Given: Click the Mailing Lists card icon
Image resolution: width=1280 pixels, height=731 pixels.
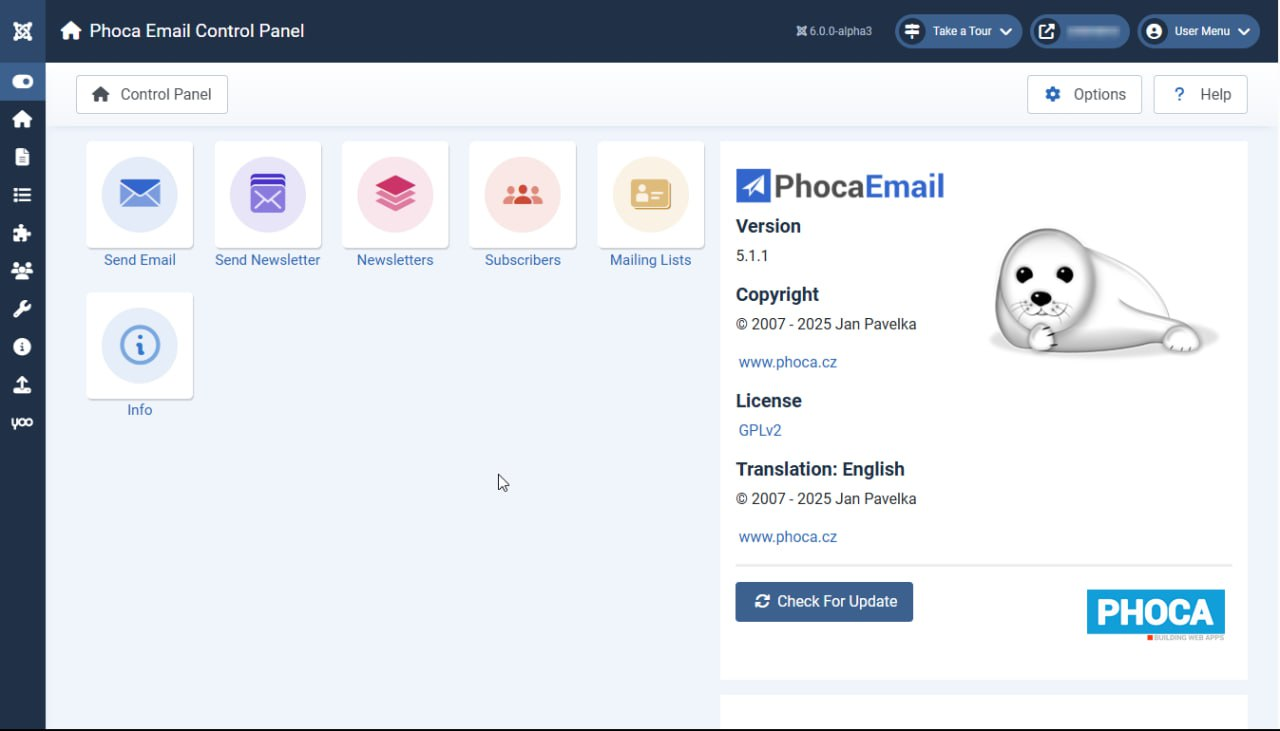Looking at the screenshot, I should pyautogui.click(x=650, y=194).
